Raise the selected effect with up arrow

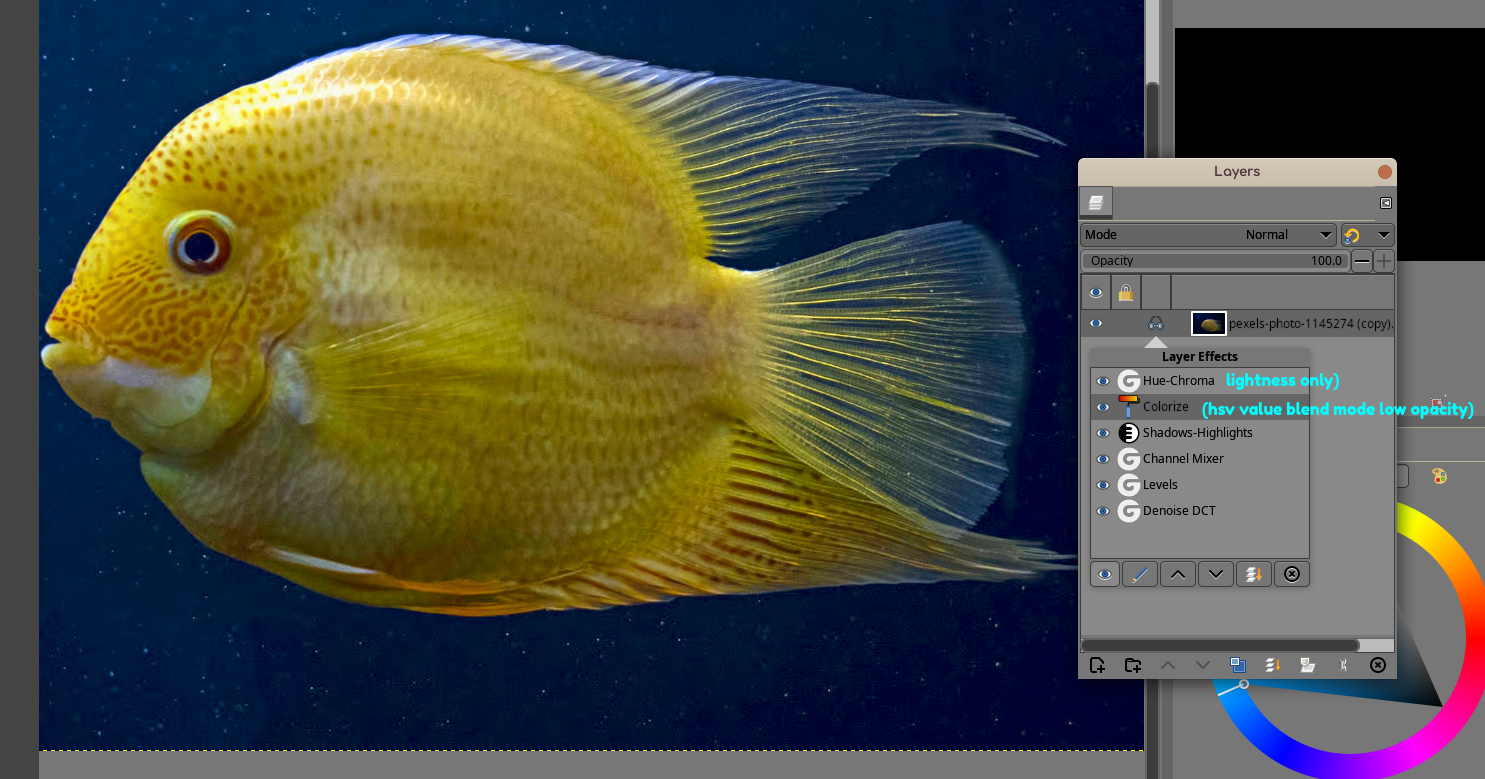1178,574
